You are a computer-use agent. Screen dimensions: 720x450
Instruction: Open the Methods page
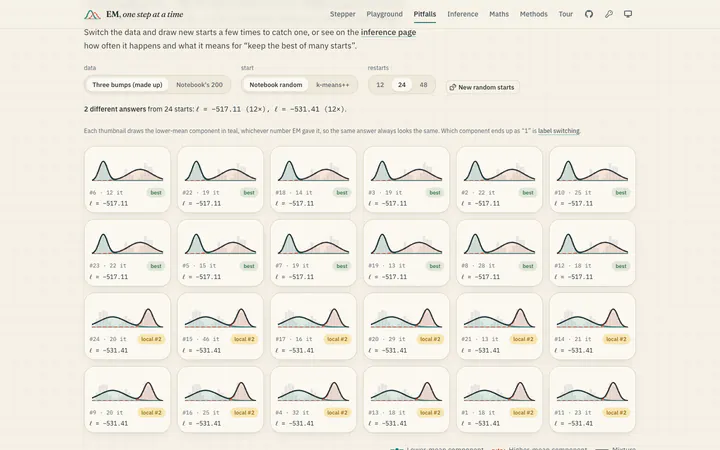coord(534,14)
